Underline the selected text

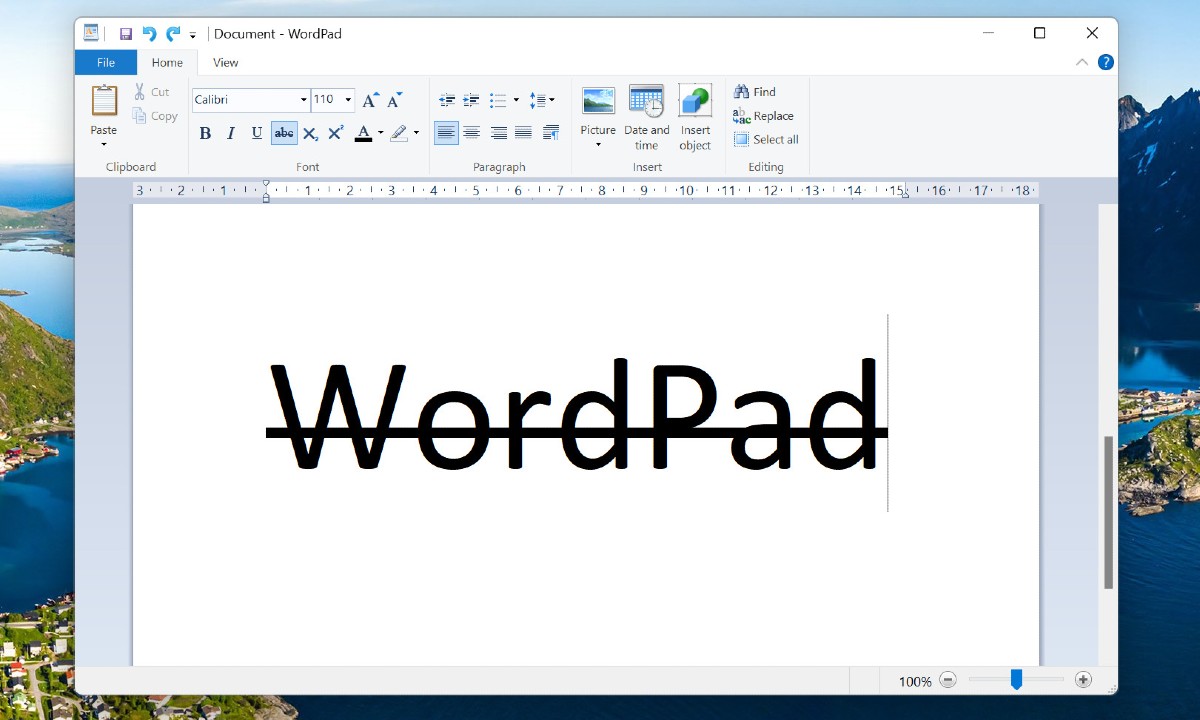tap(256, 132)
